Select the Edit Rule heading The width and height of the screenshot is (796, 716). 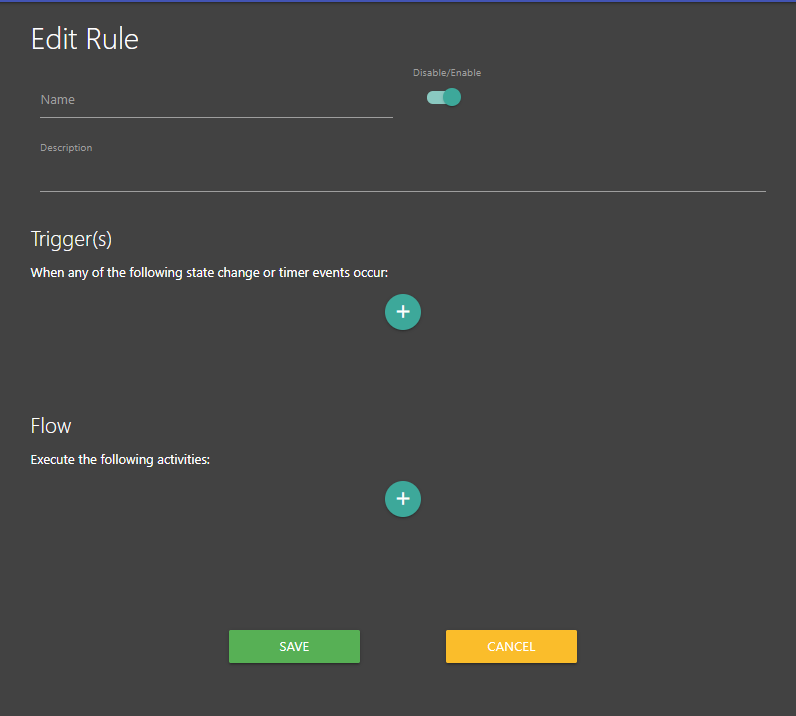[85, 39]
